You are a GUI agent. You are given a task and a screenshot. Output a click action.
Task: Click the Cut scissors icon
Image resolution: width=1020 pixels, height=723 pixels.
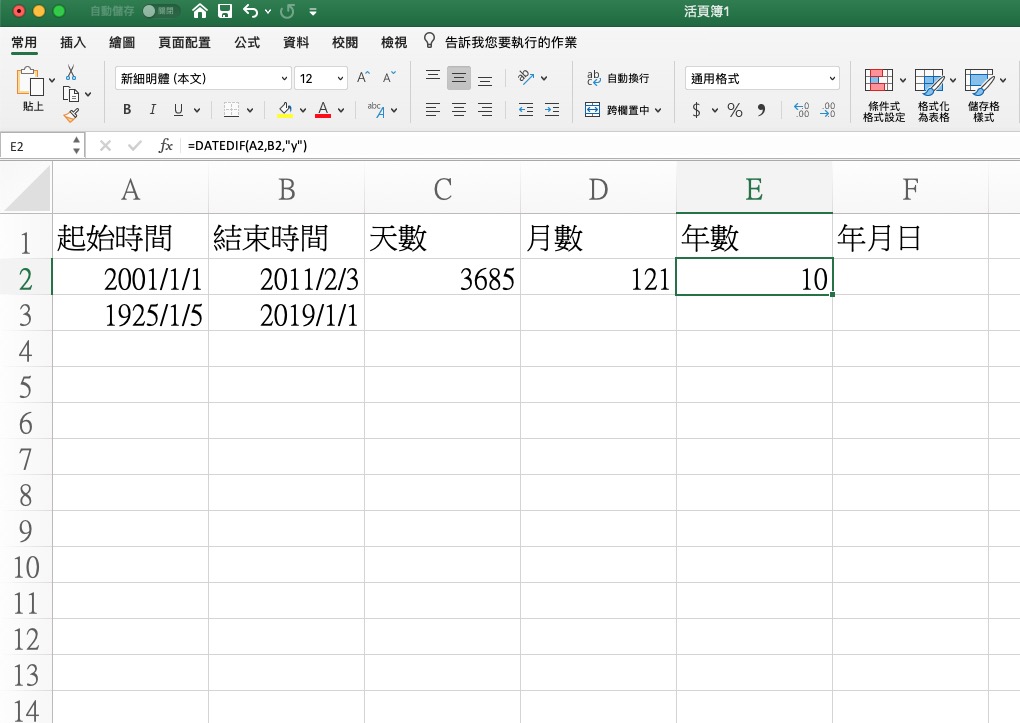click(71, 73)
